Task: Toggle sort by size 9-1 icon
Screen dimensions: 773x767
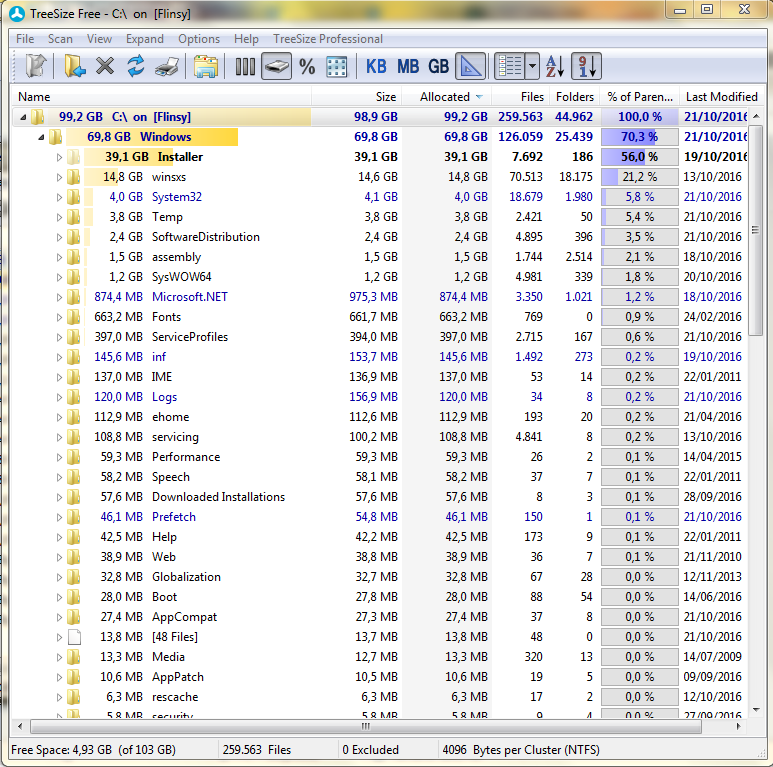Action: tap(586, 66)
